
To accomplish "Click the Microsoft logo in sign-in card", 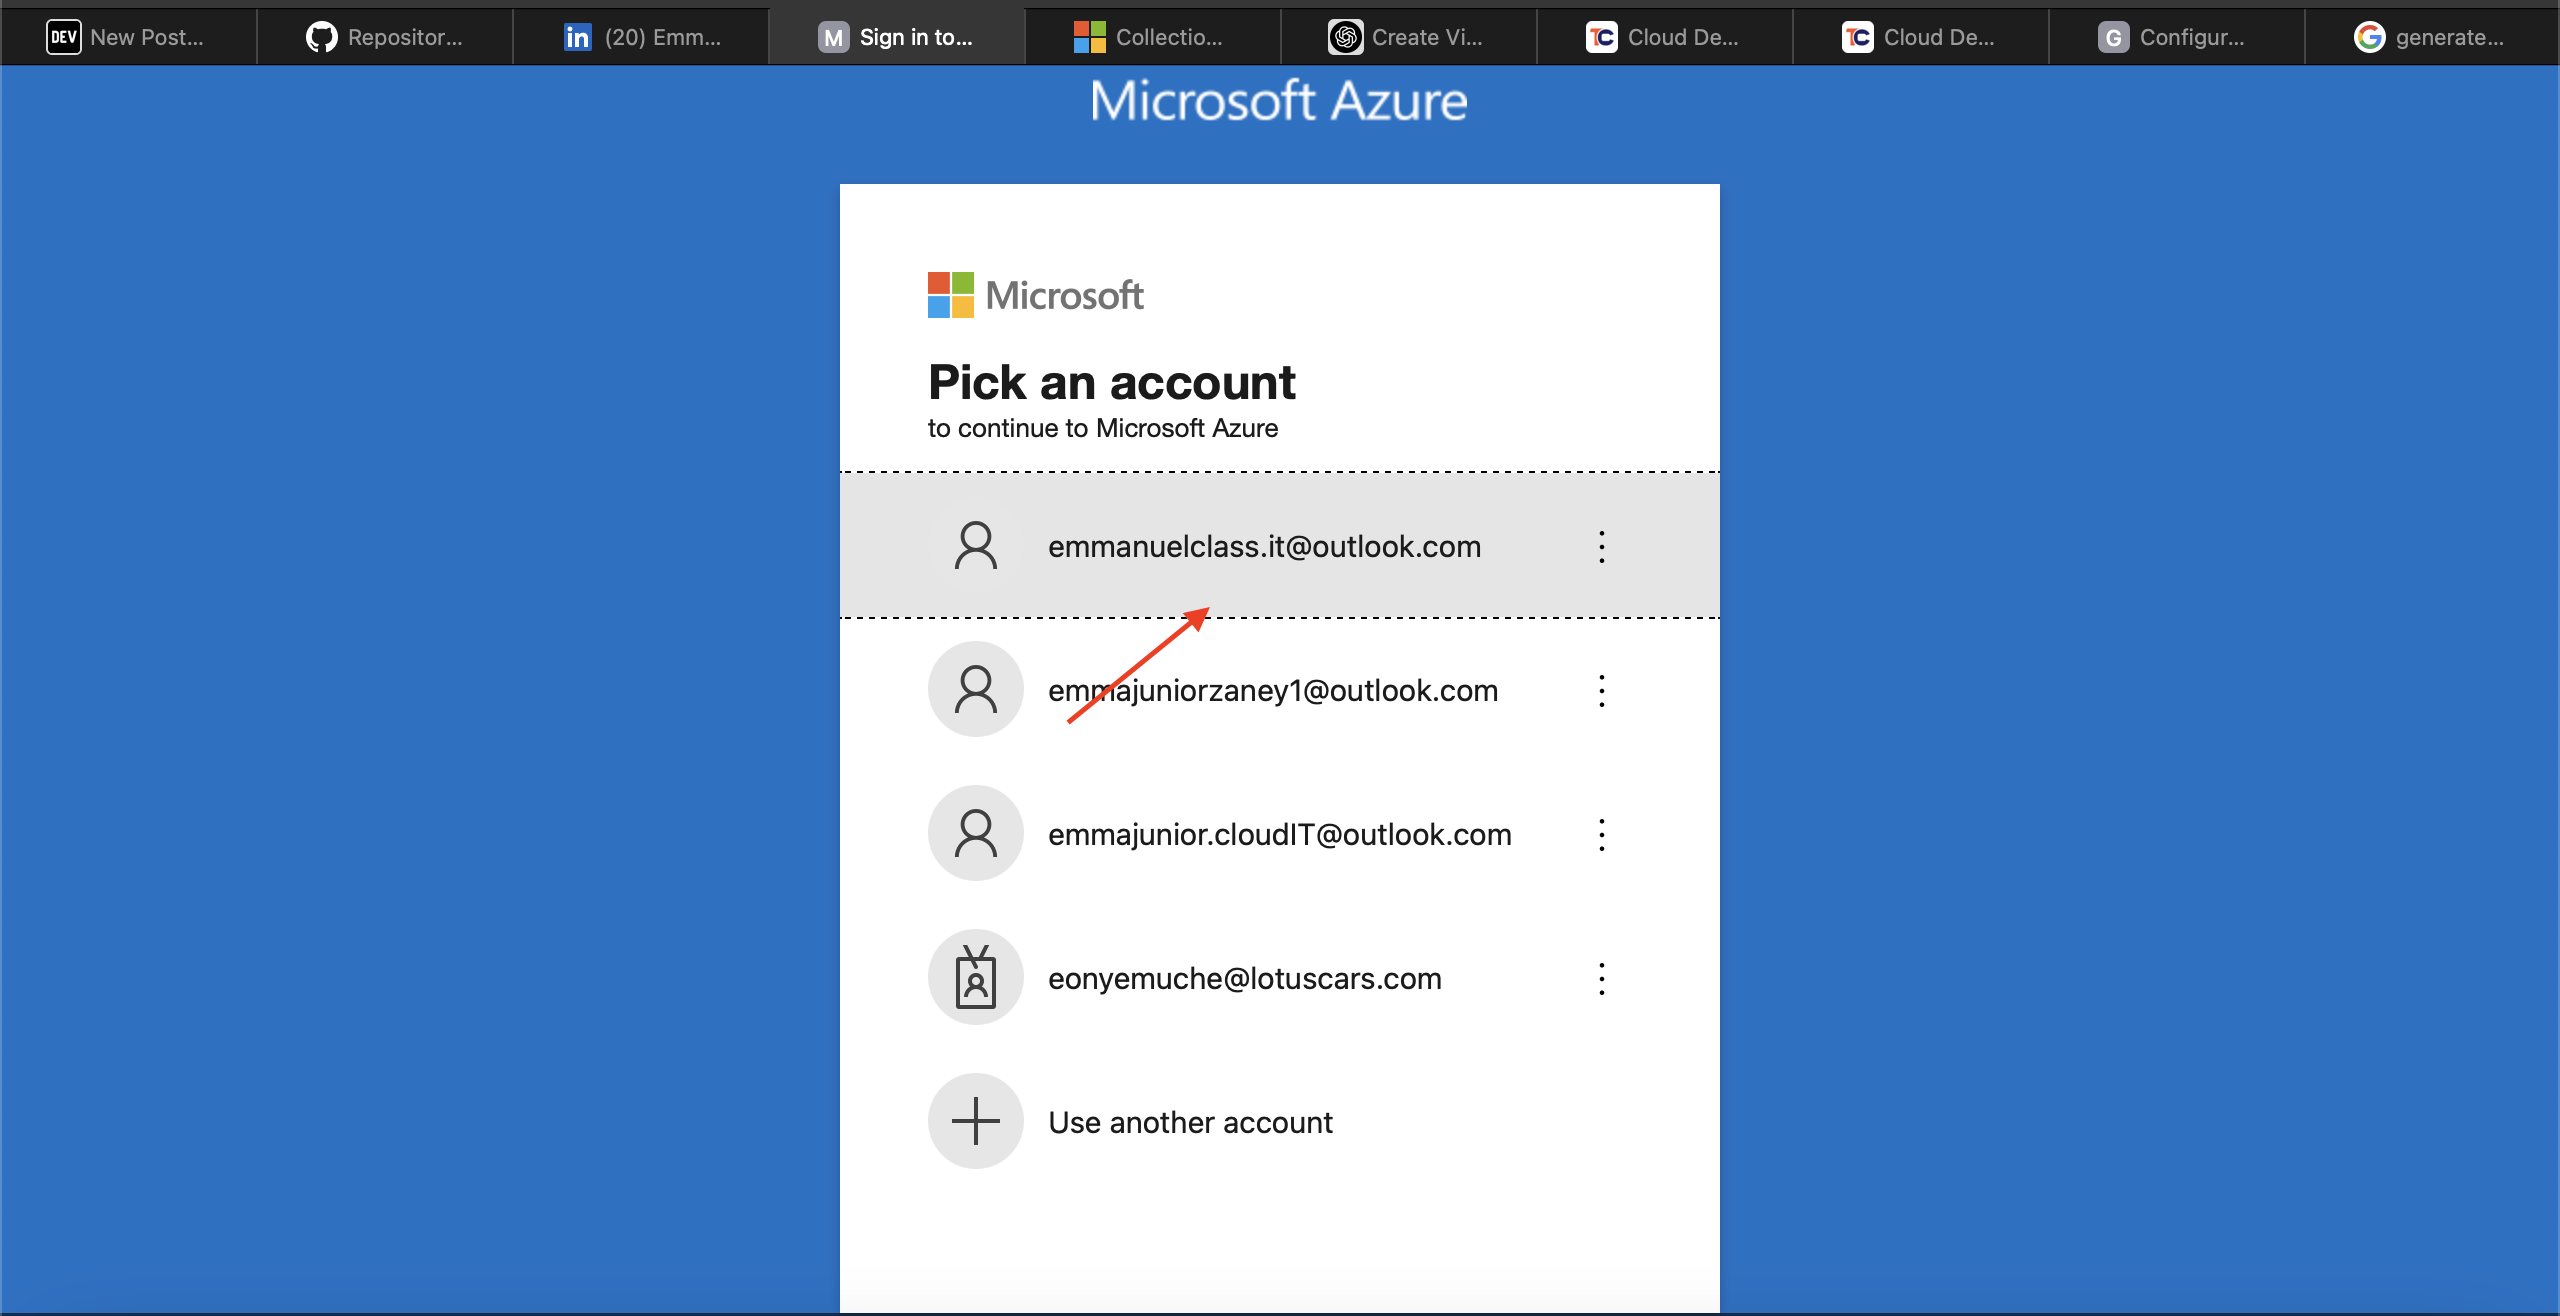I will [1035, 295].
